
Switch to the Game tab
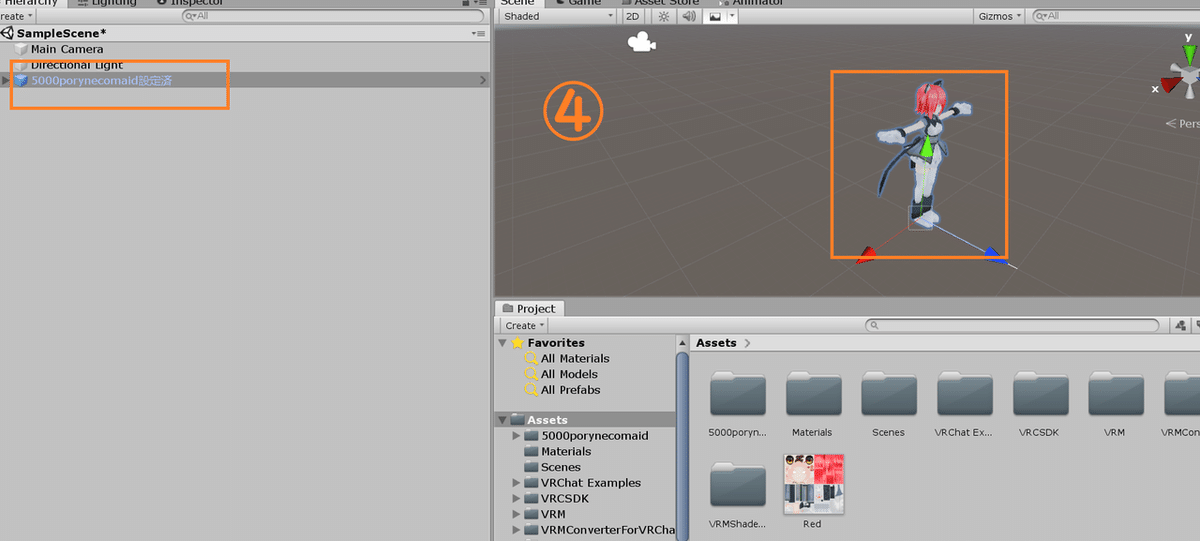click(579, 3)
